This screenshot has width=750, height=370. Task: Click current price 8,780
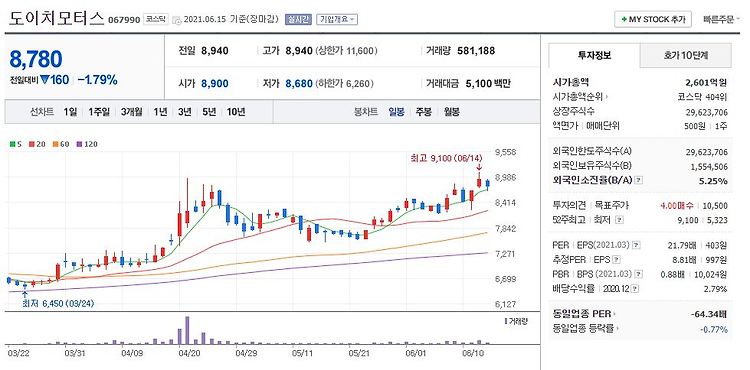click(36, 59)
